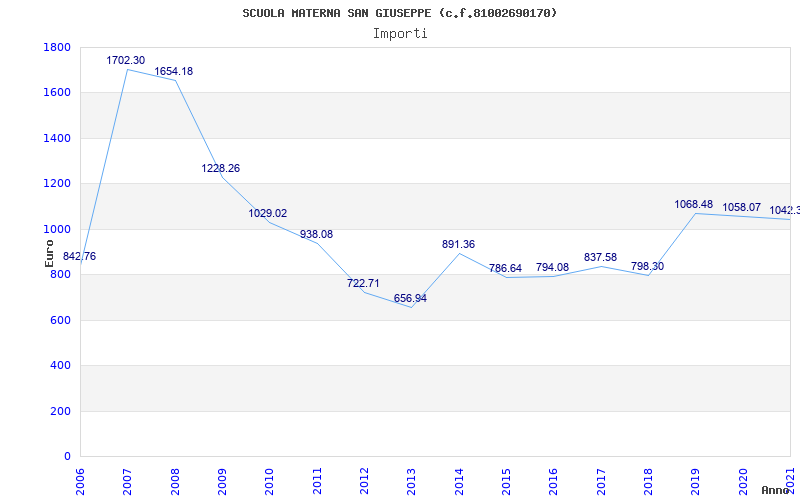Click the 722.71 value label

click(x=363, y=283)
